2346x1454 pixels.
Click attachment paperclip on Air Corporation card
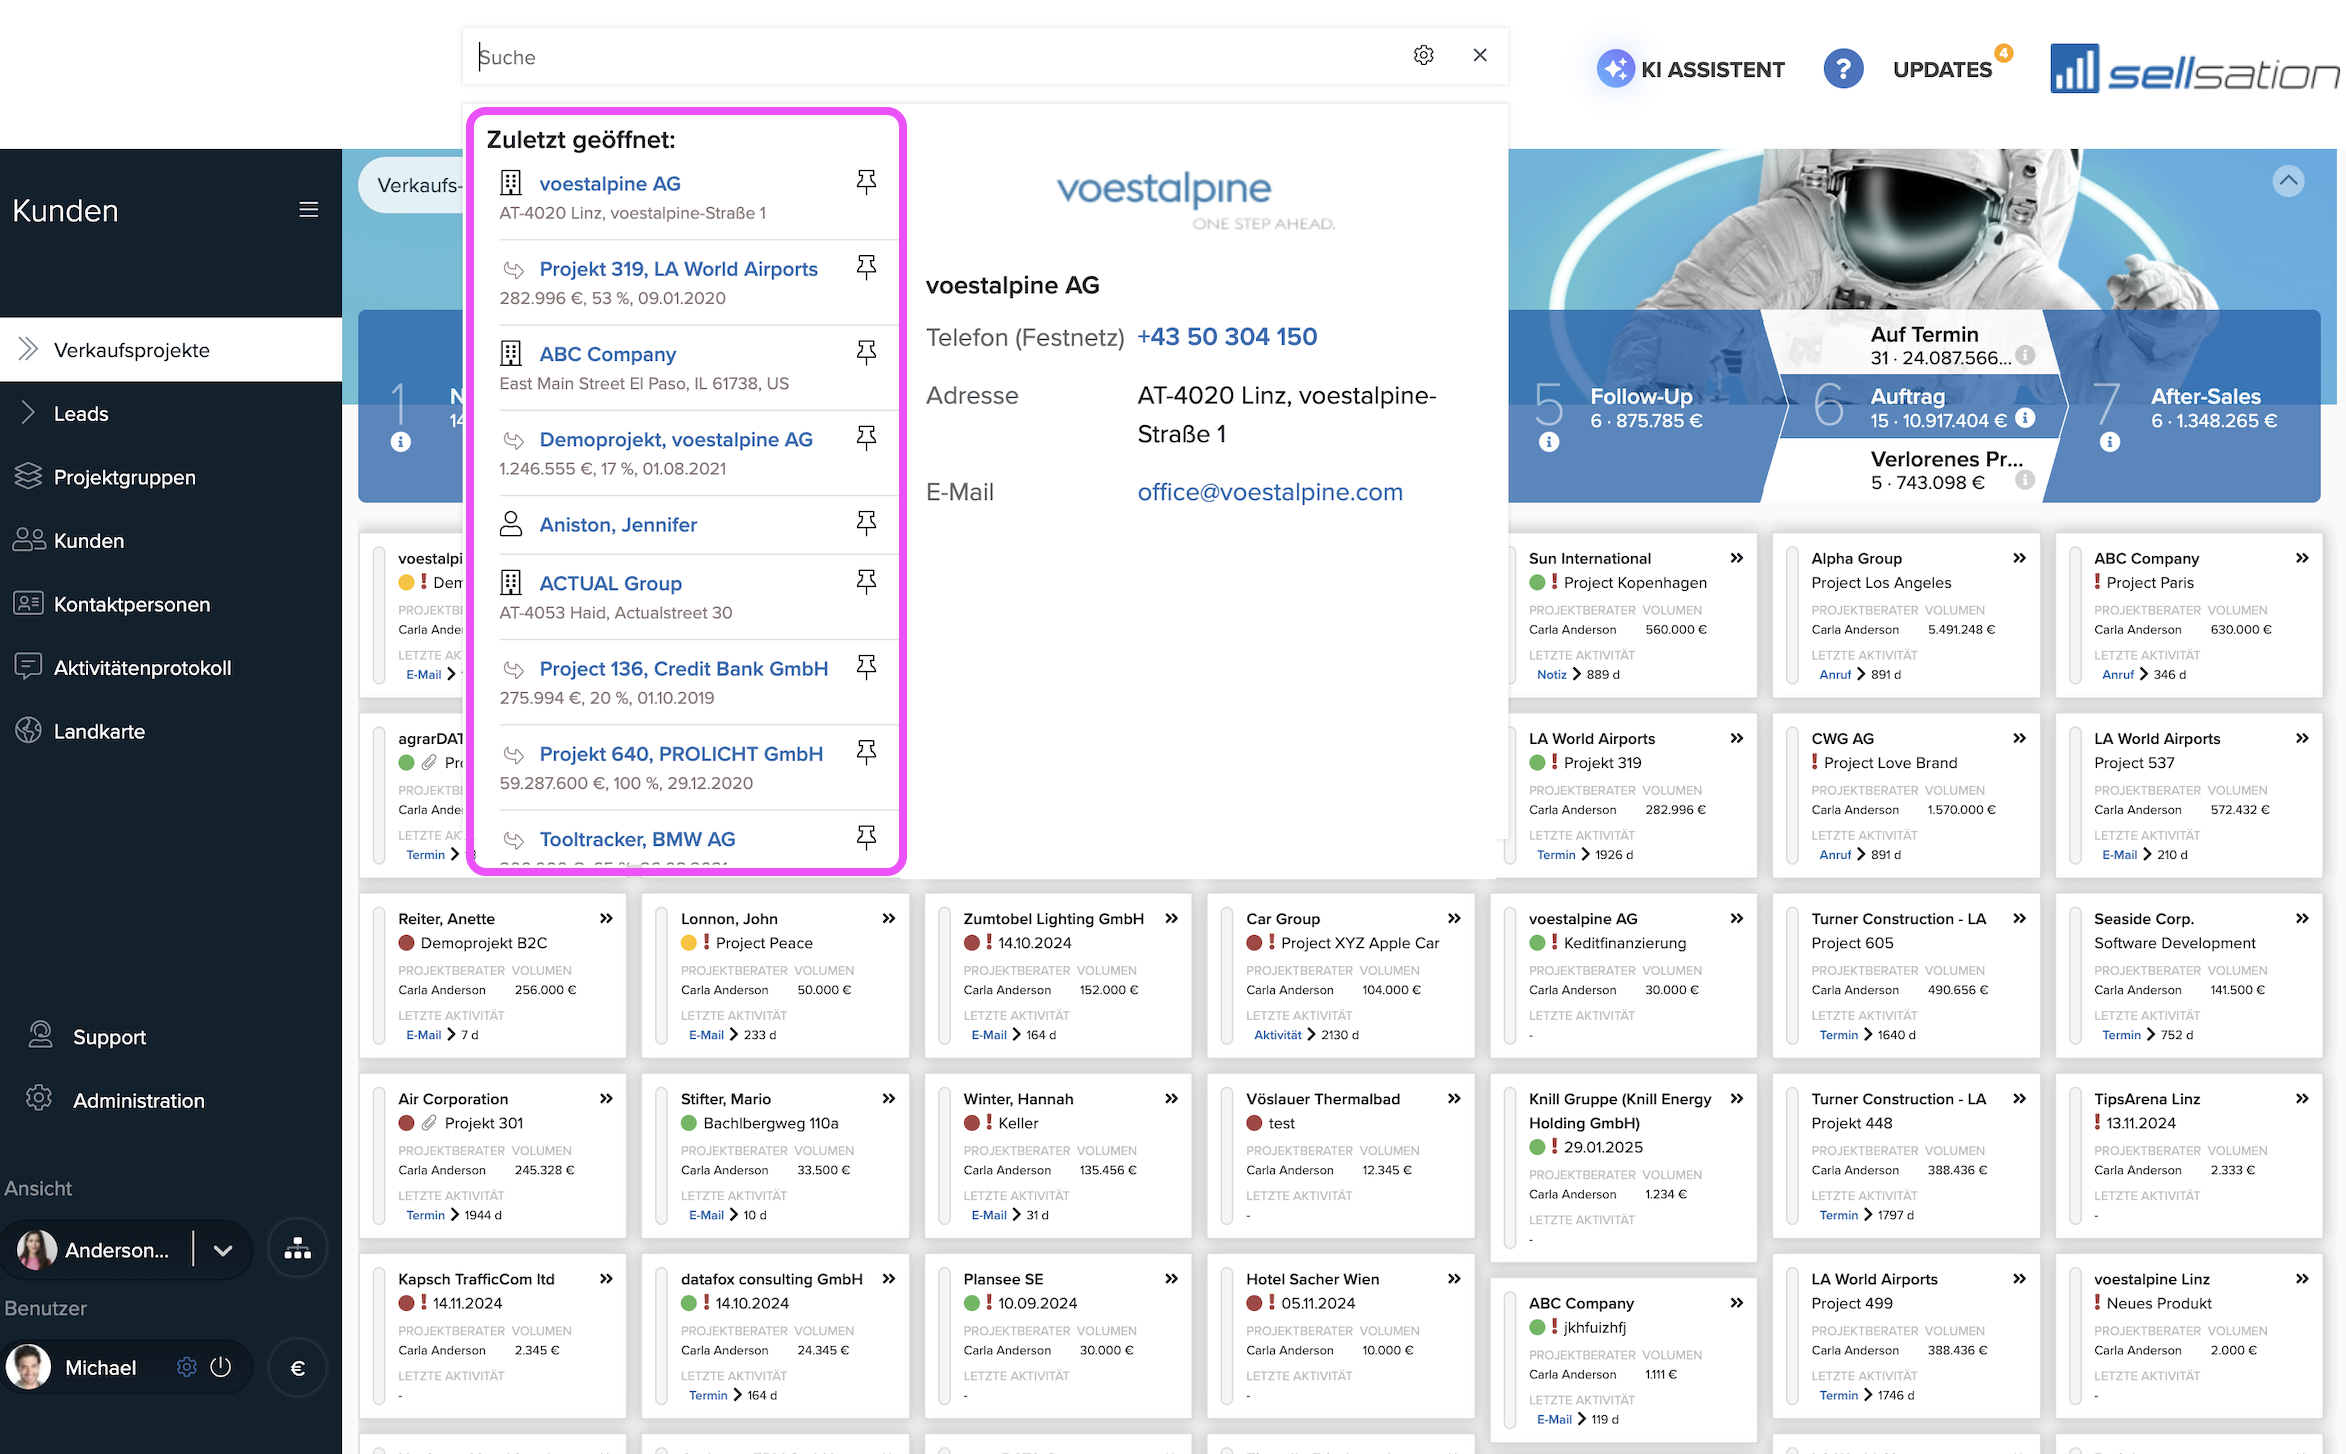point(429,1123)
